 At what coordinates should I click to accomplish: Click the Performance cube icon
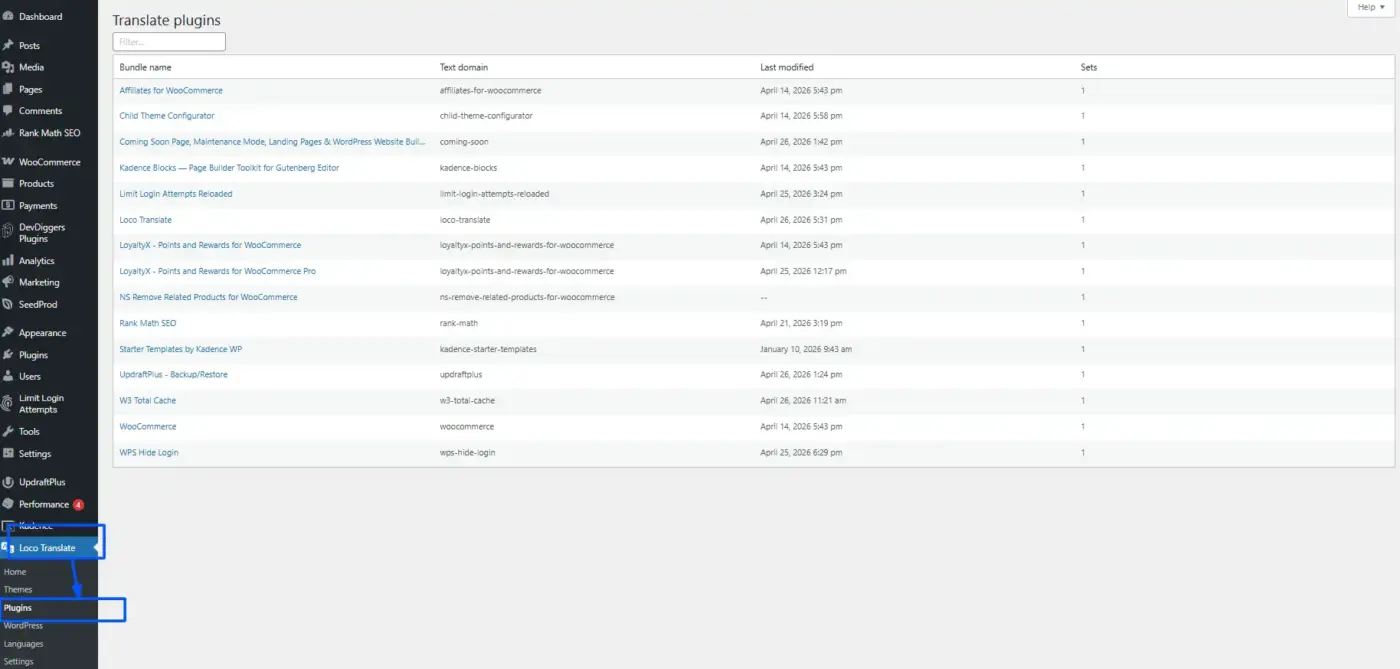8,504
